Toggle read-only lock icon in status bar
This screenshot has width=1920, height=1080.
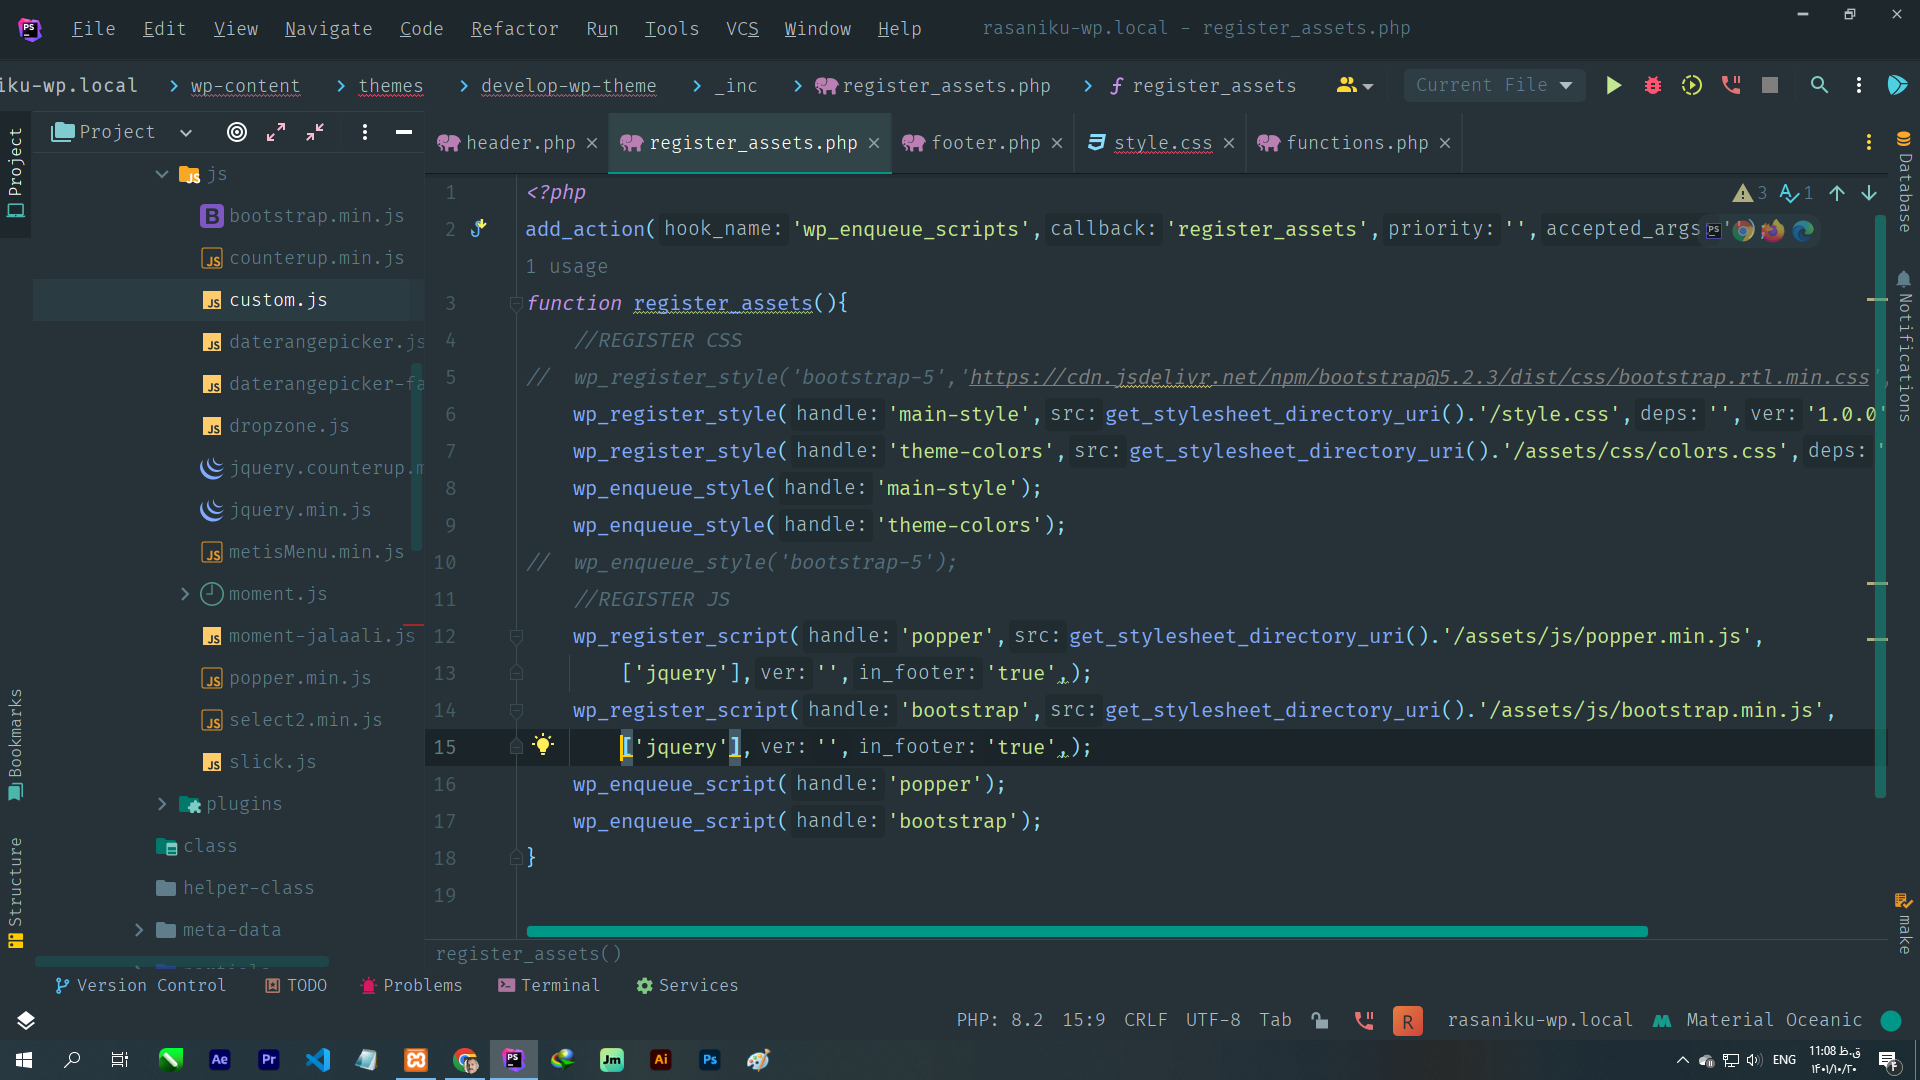point(1320,1020)
